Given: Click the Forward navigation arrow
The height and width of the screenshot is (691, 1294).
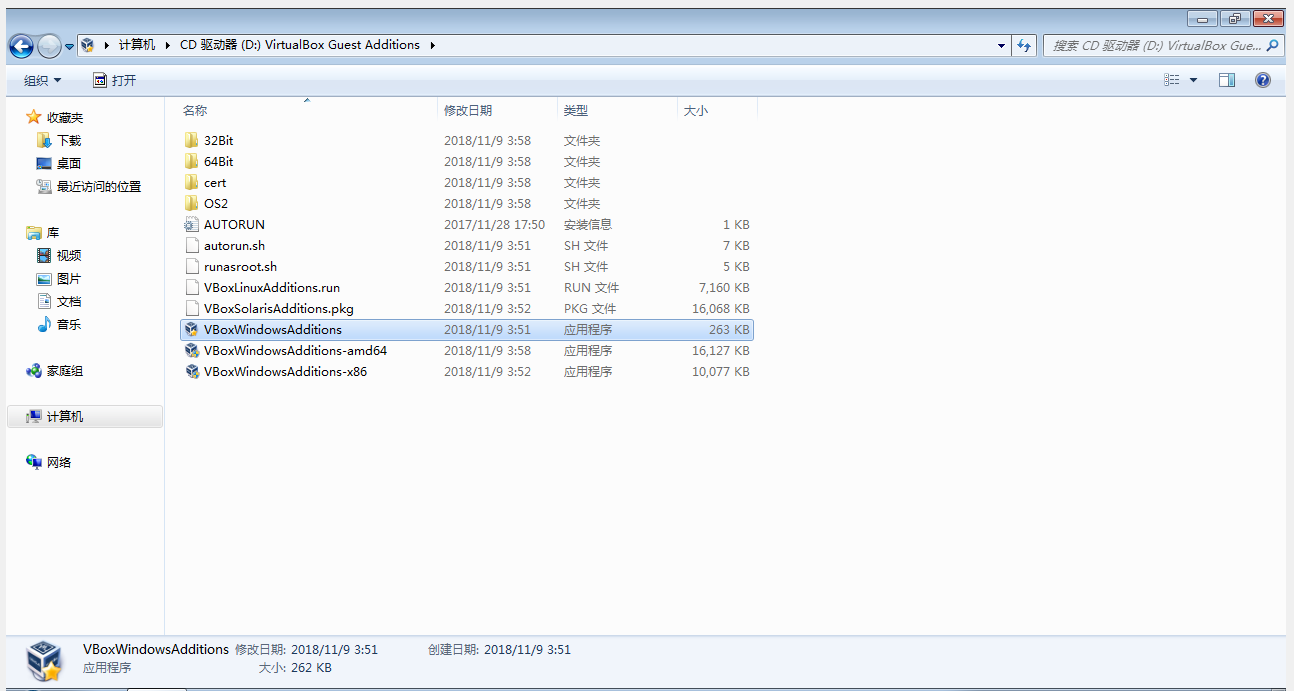Looking at the screenshot, I should point(49,46).
